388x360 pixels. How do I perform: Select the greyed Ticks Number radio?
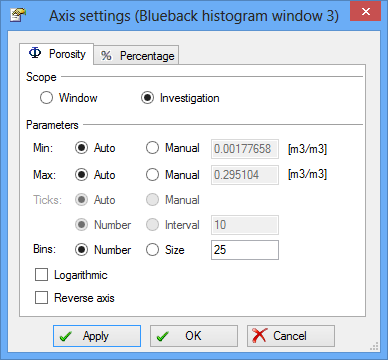coord(81,225)
